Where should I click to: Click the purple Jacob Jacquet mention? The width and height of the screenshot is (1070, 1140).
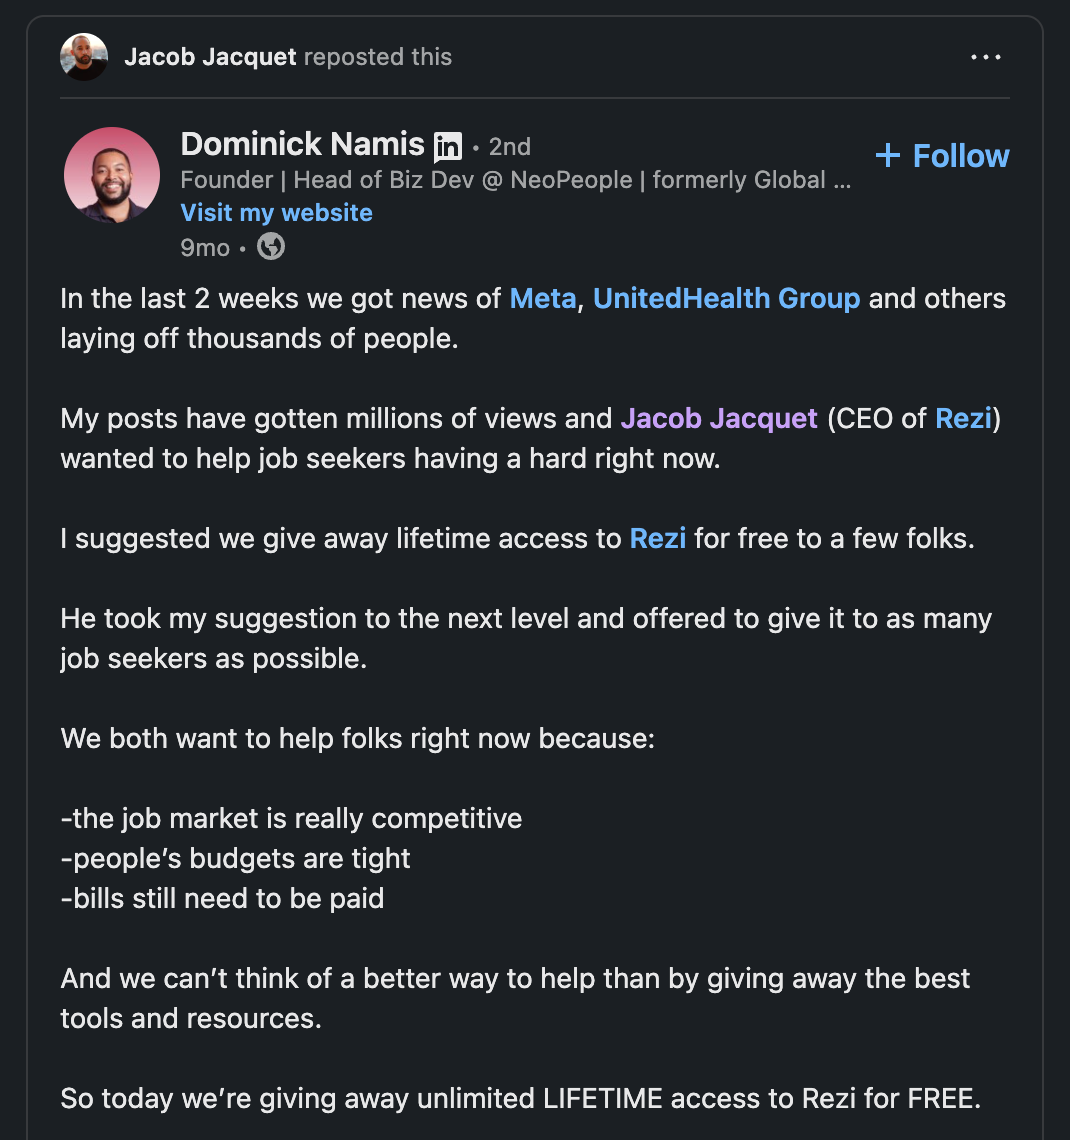coord(719,419)
